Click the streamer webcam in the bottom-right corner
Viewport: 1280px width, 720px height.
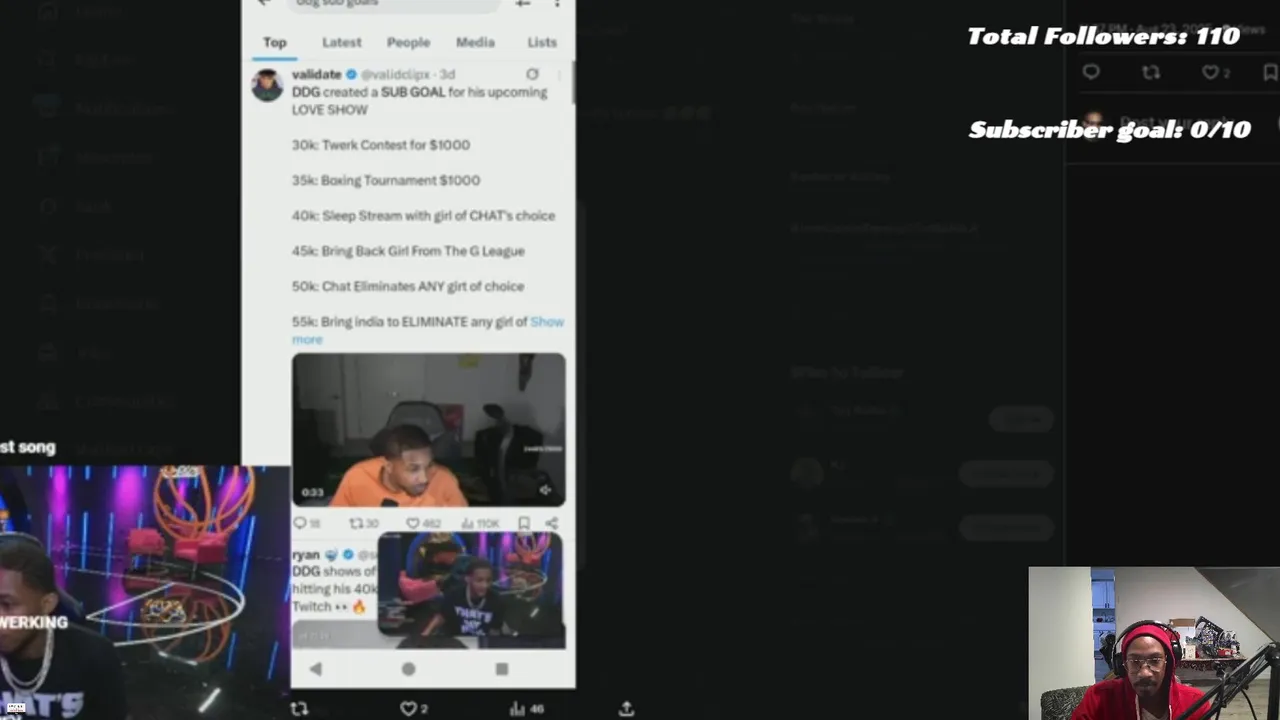[1154, 643]
